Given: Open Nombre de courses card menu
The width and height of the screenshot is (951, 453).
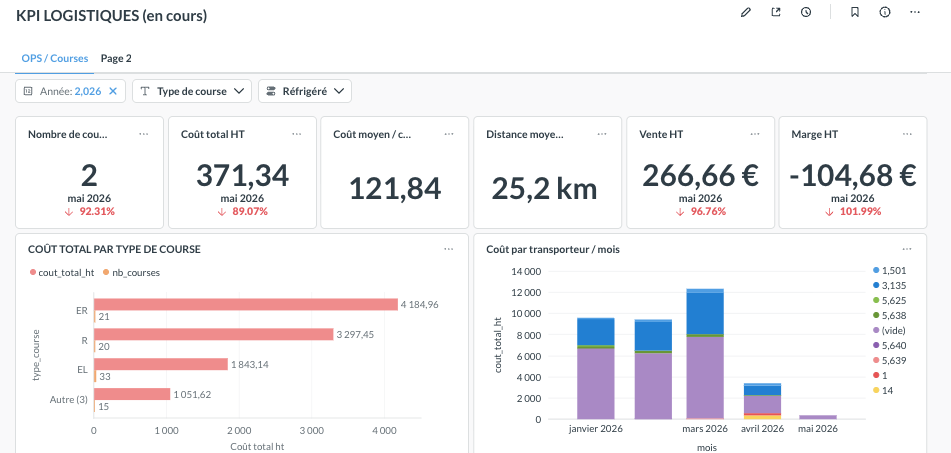Looking at the screenshot, I should [x=144, y=134].
